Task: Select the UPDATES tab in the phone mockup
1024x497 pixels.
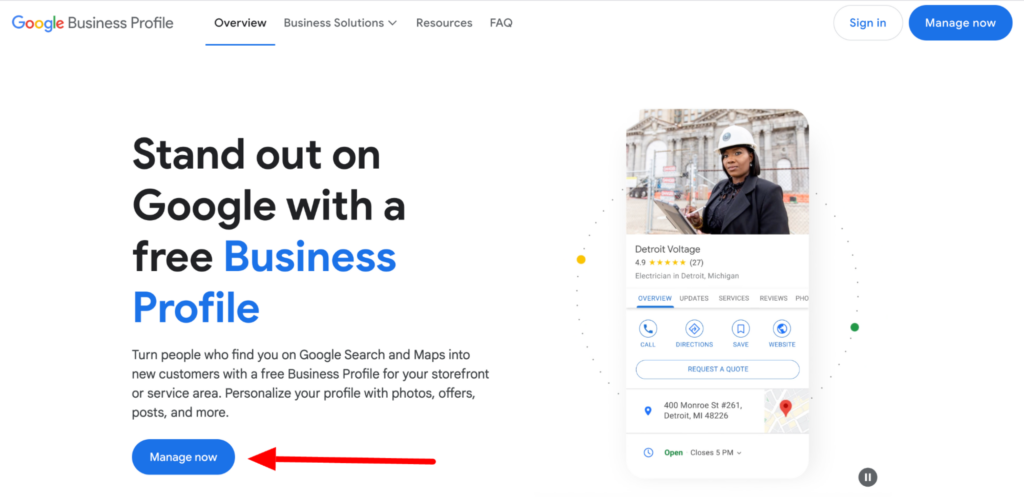Action: tap(694, 298)
